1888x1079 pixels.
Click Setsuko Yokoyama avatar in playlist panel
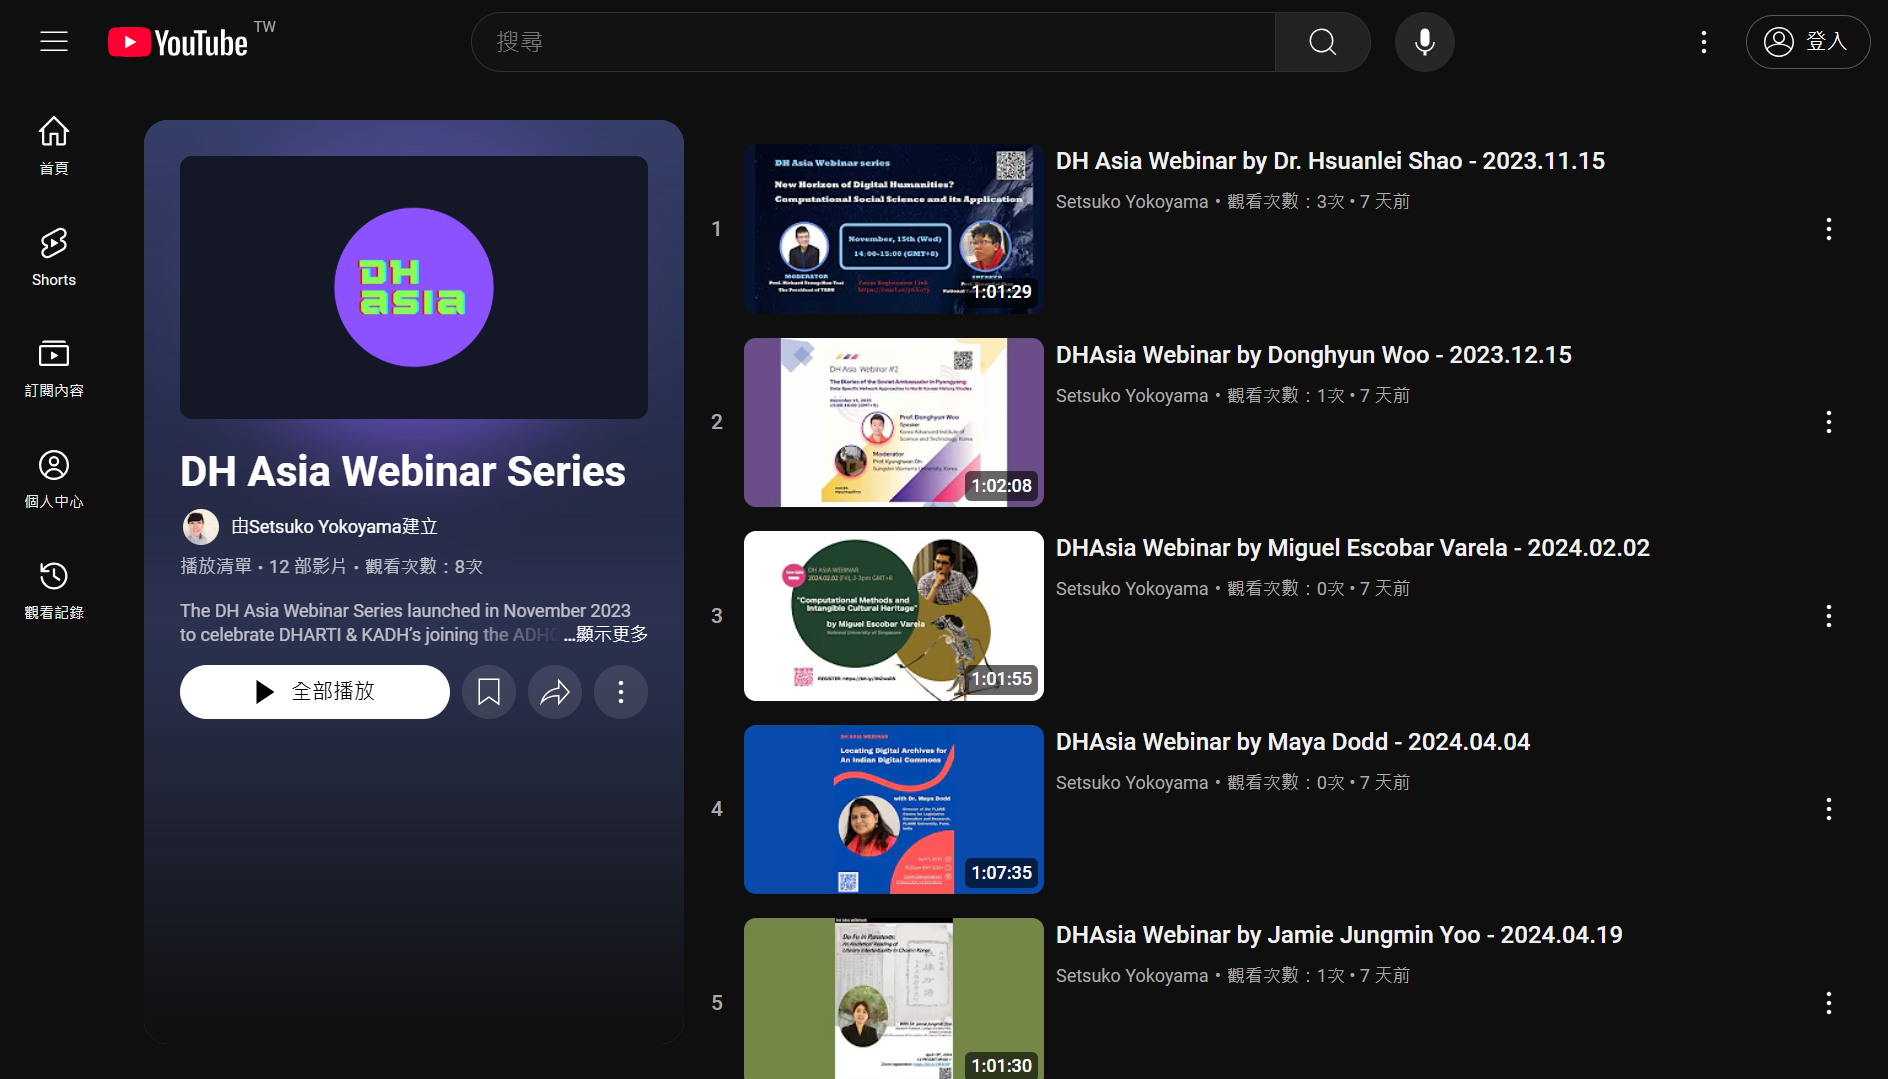click(201, 527)
